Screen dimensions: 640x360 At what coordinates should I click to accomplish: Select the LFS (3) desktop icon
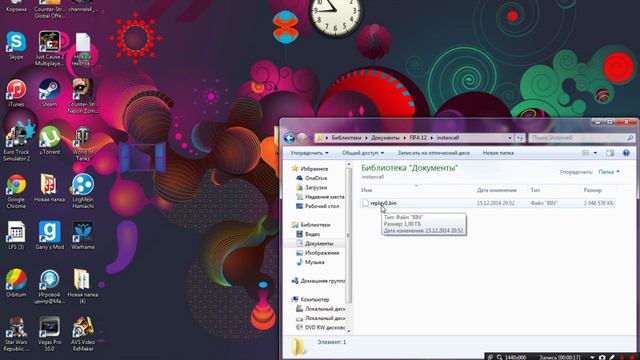tap(16, 235)
